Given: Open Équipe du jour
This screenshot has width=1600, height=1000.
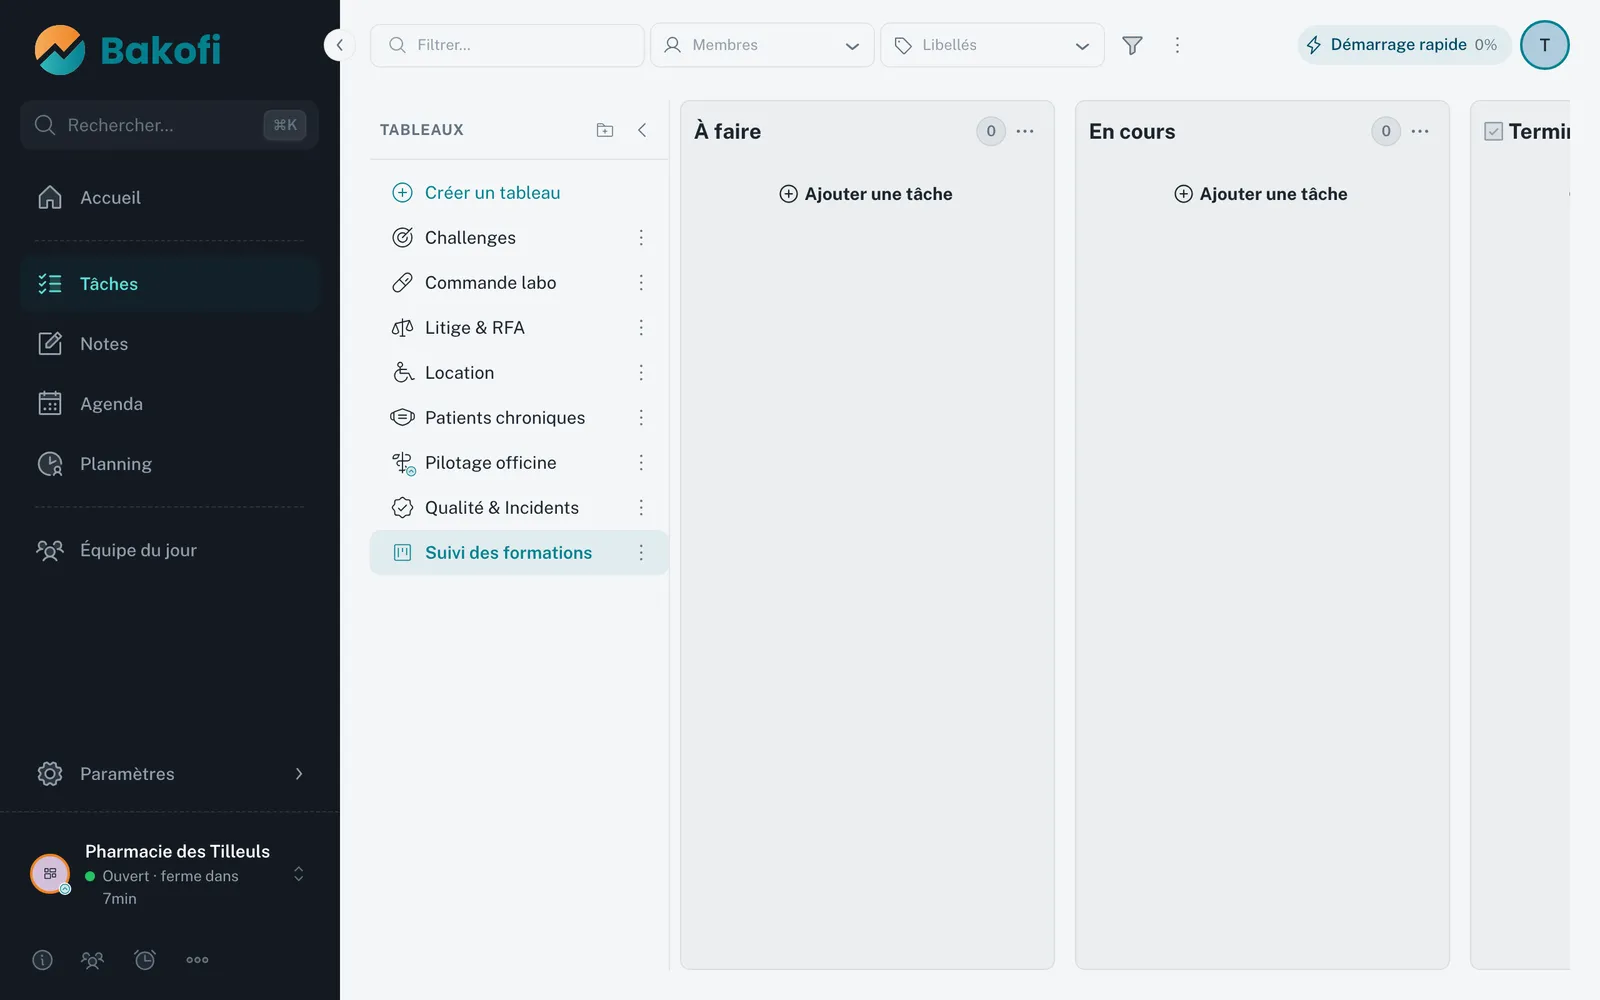Looking at the screenshot, I should (x=170, y=550).
